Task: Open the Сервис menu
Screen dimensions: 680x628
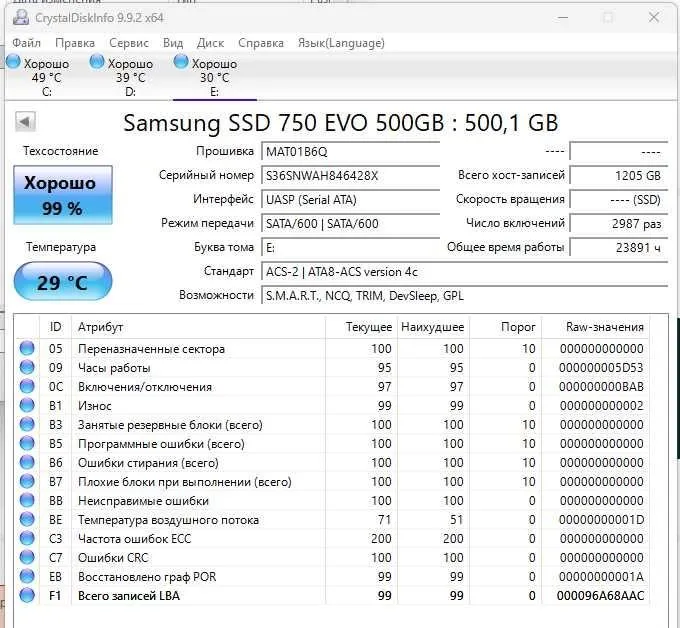Action: [129, 43]
